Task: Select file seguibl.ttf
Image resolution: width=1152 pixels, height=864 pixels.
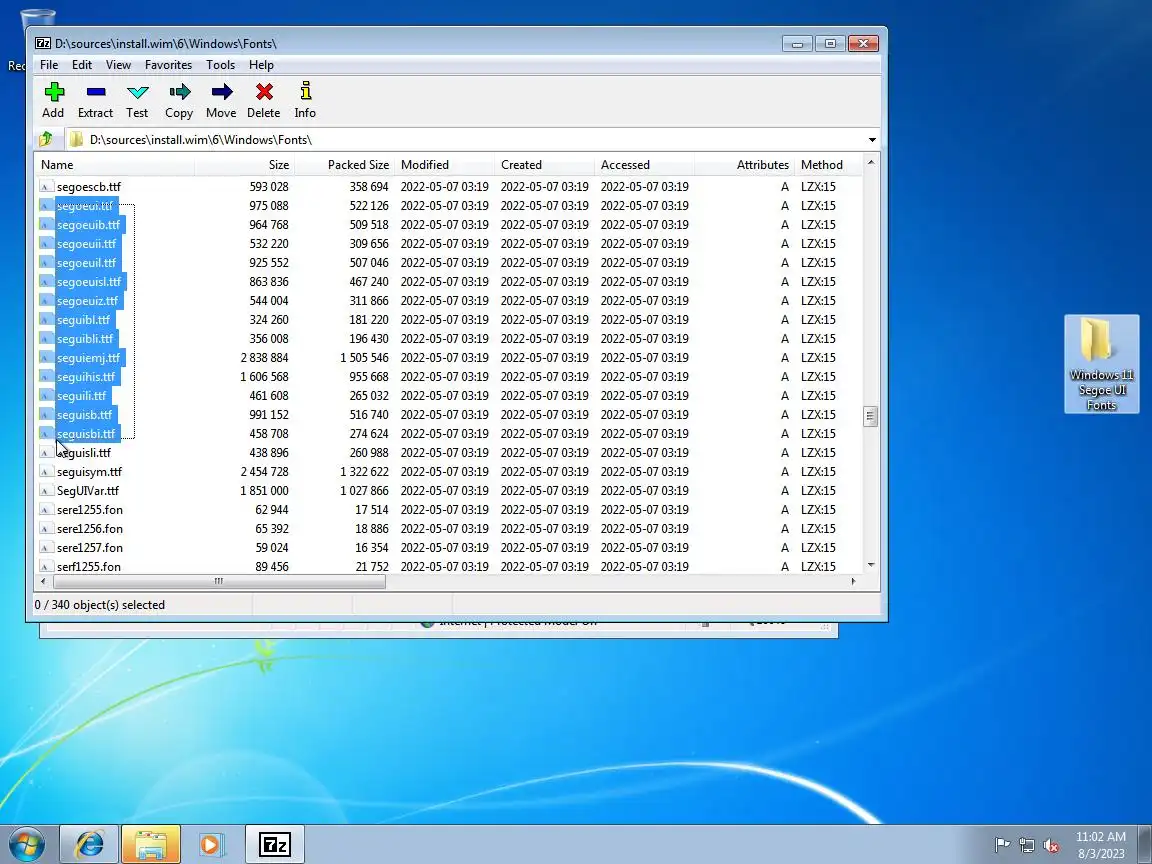Action: click(83, 320)
